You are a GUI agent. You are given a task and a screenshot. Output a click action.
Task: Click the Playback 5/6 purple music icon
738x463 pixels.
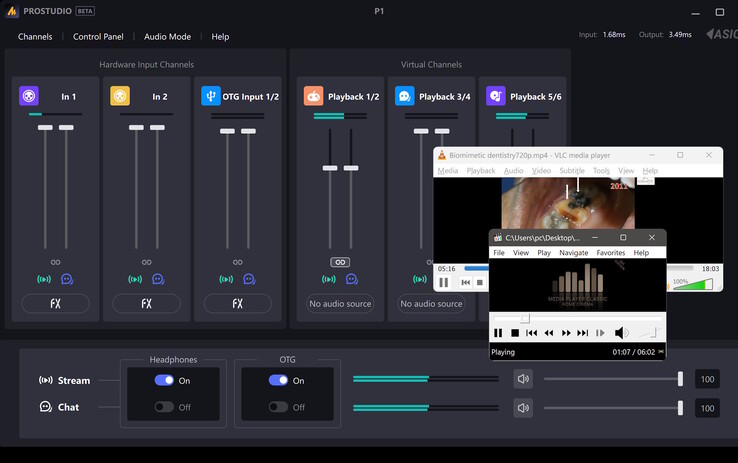click(x=496, y=96)
